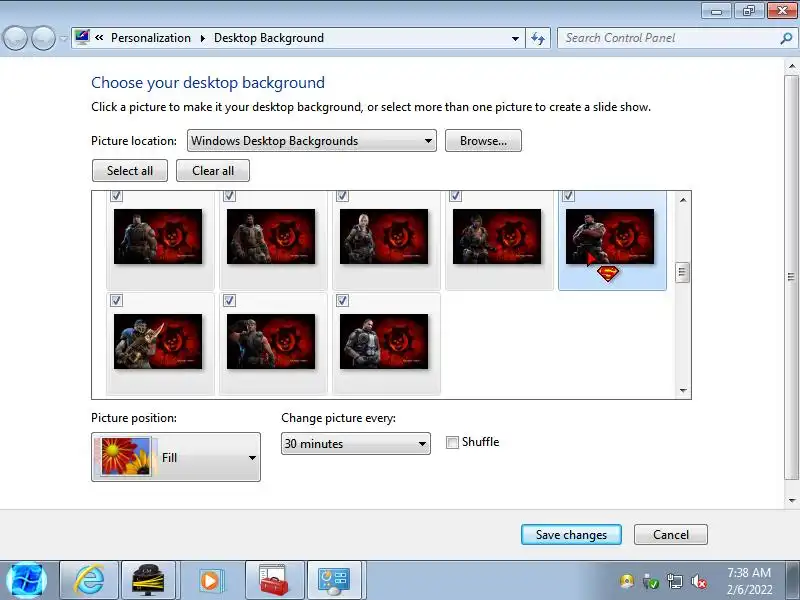800x600 pixels.
Task: Click window scrollbar up arrow
Action: (x=792, y=66)
